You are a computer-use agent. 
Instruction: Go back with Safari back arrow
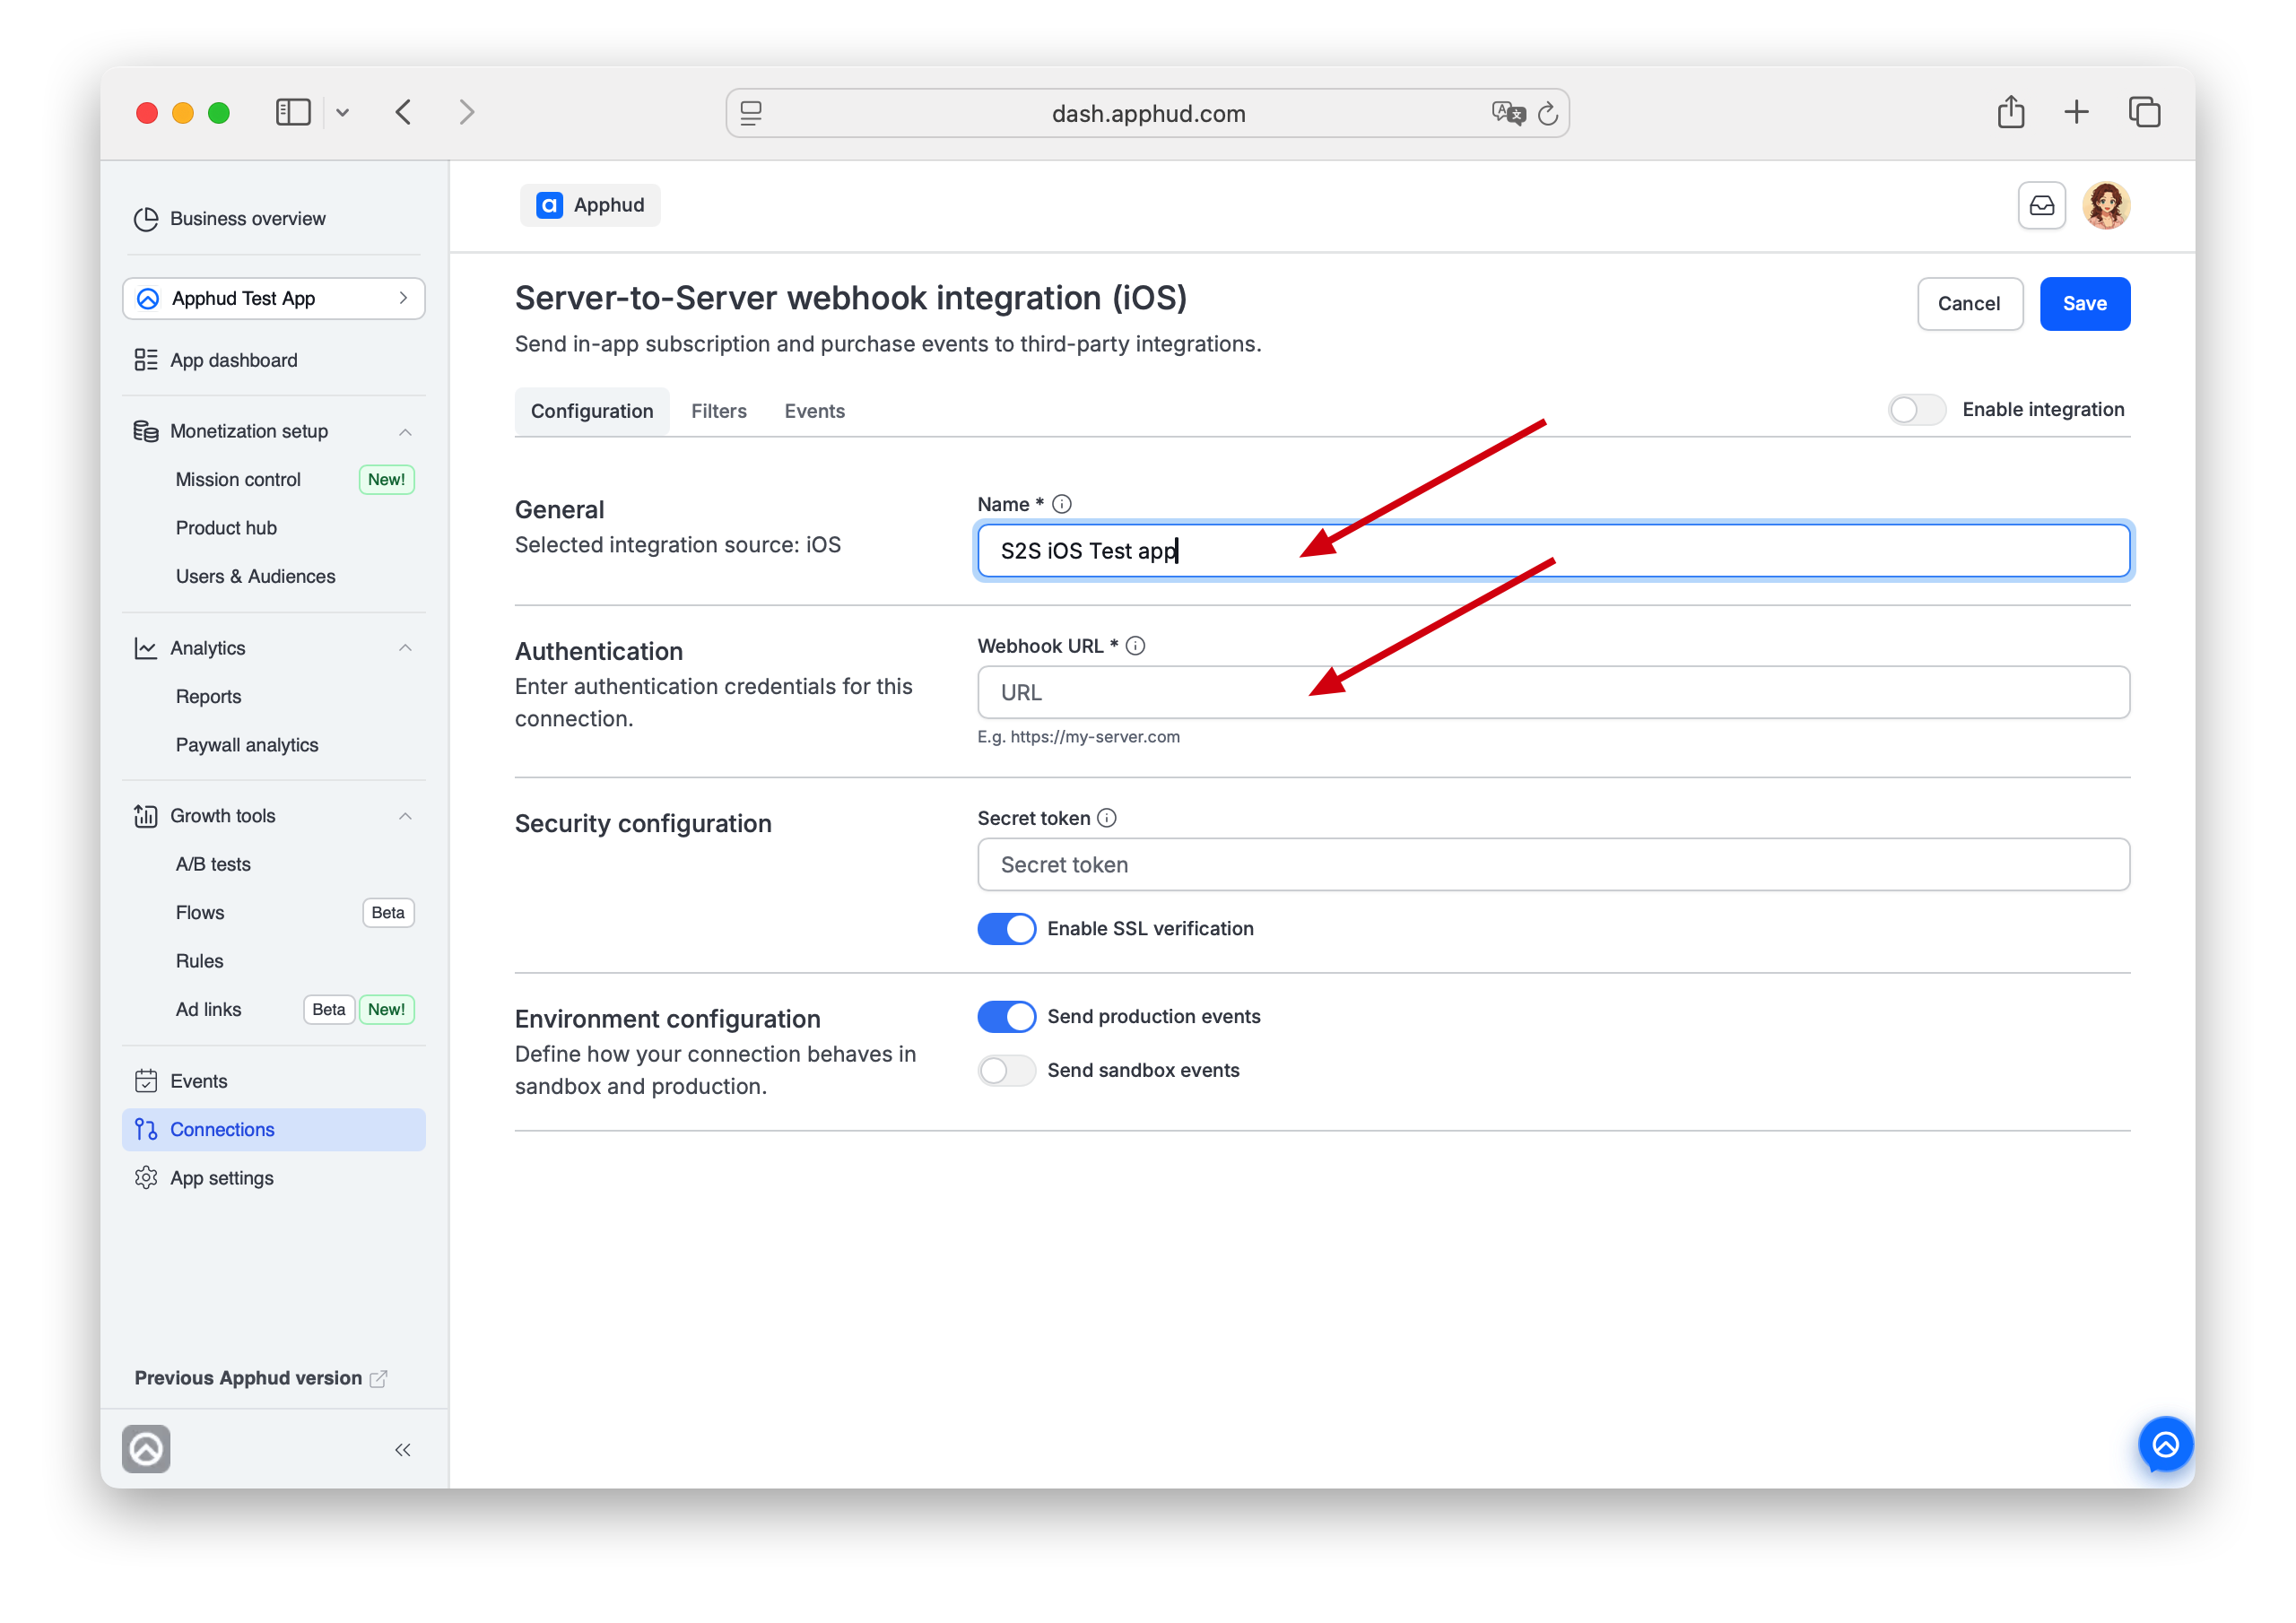[404, 112]
